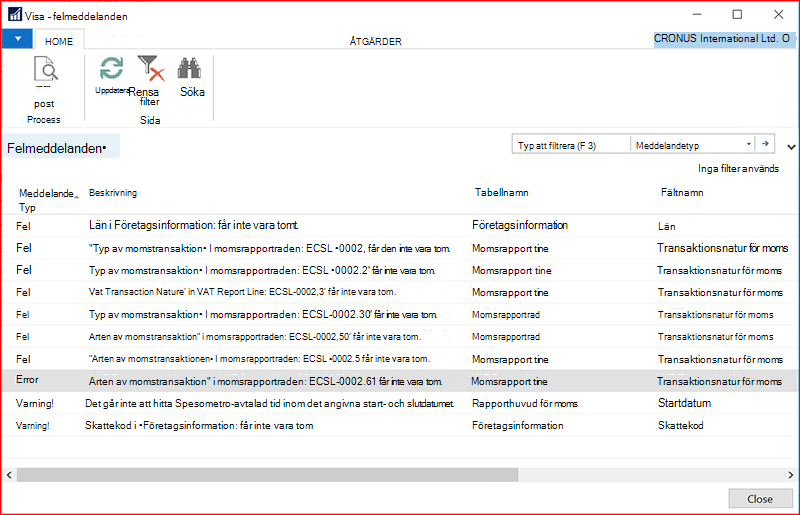800x515 pixels.
Task: Click the 'Startdatum' field name cell
Action: pos(684,403)
